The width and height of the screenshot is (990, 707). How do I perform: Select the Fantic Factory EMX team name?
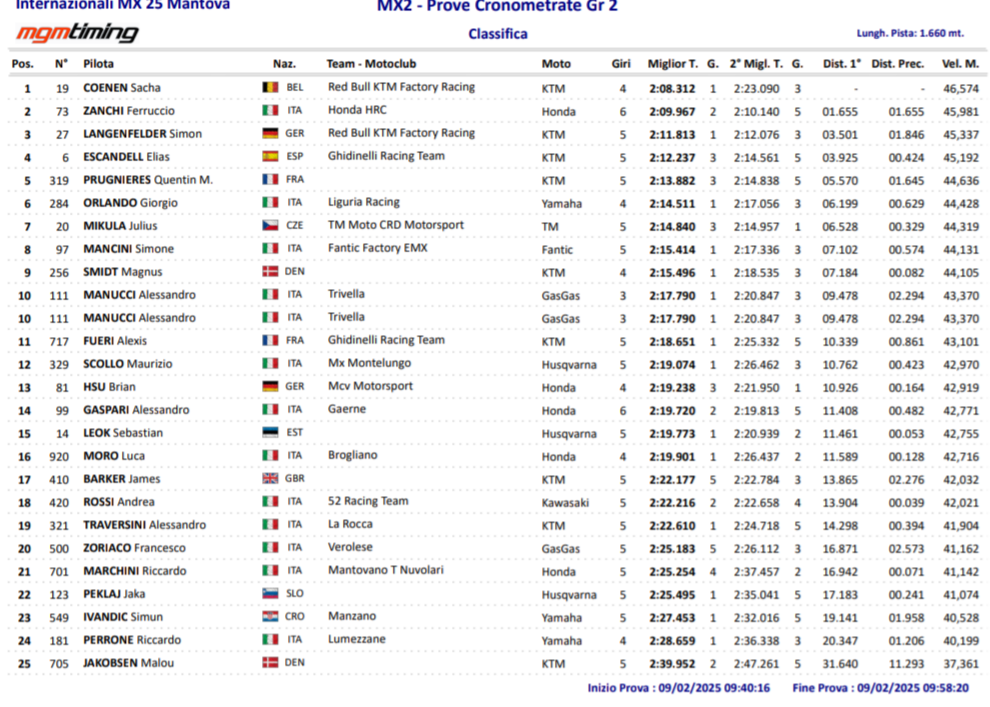(377, 248)
